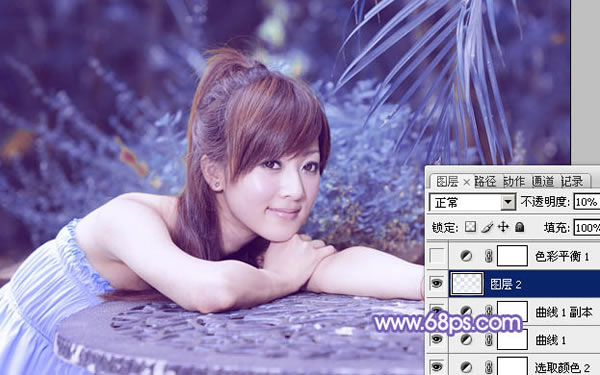Click the lock image pixels brush icon
Viewport: 600px width, 375px height.
pos(487,227)
